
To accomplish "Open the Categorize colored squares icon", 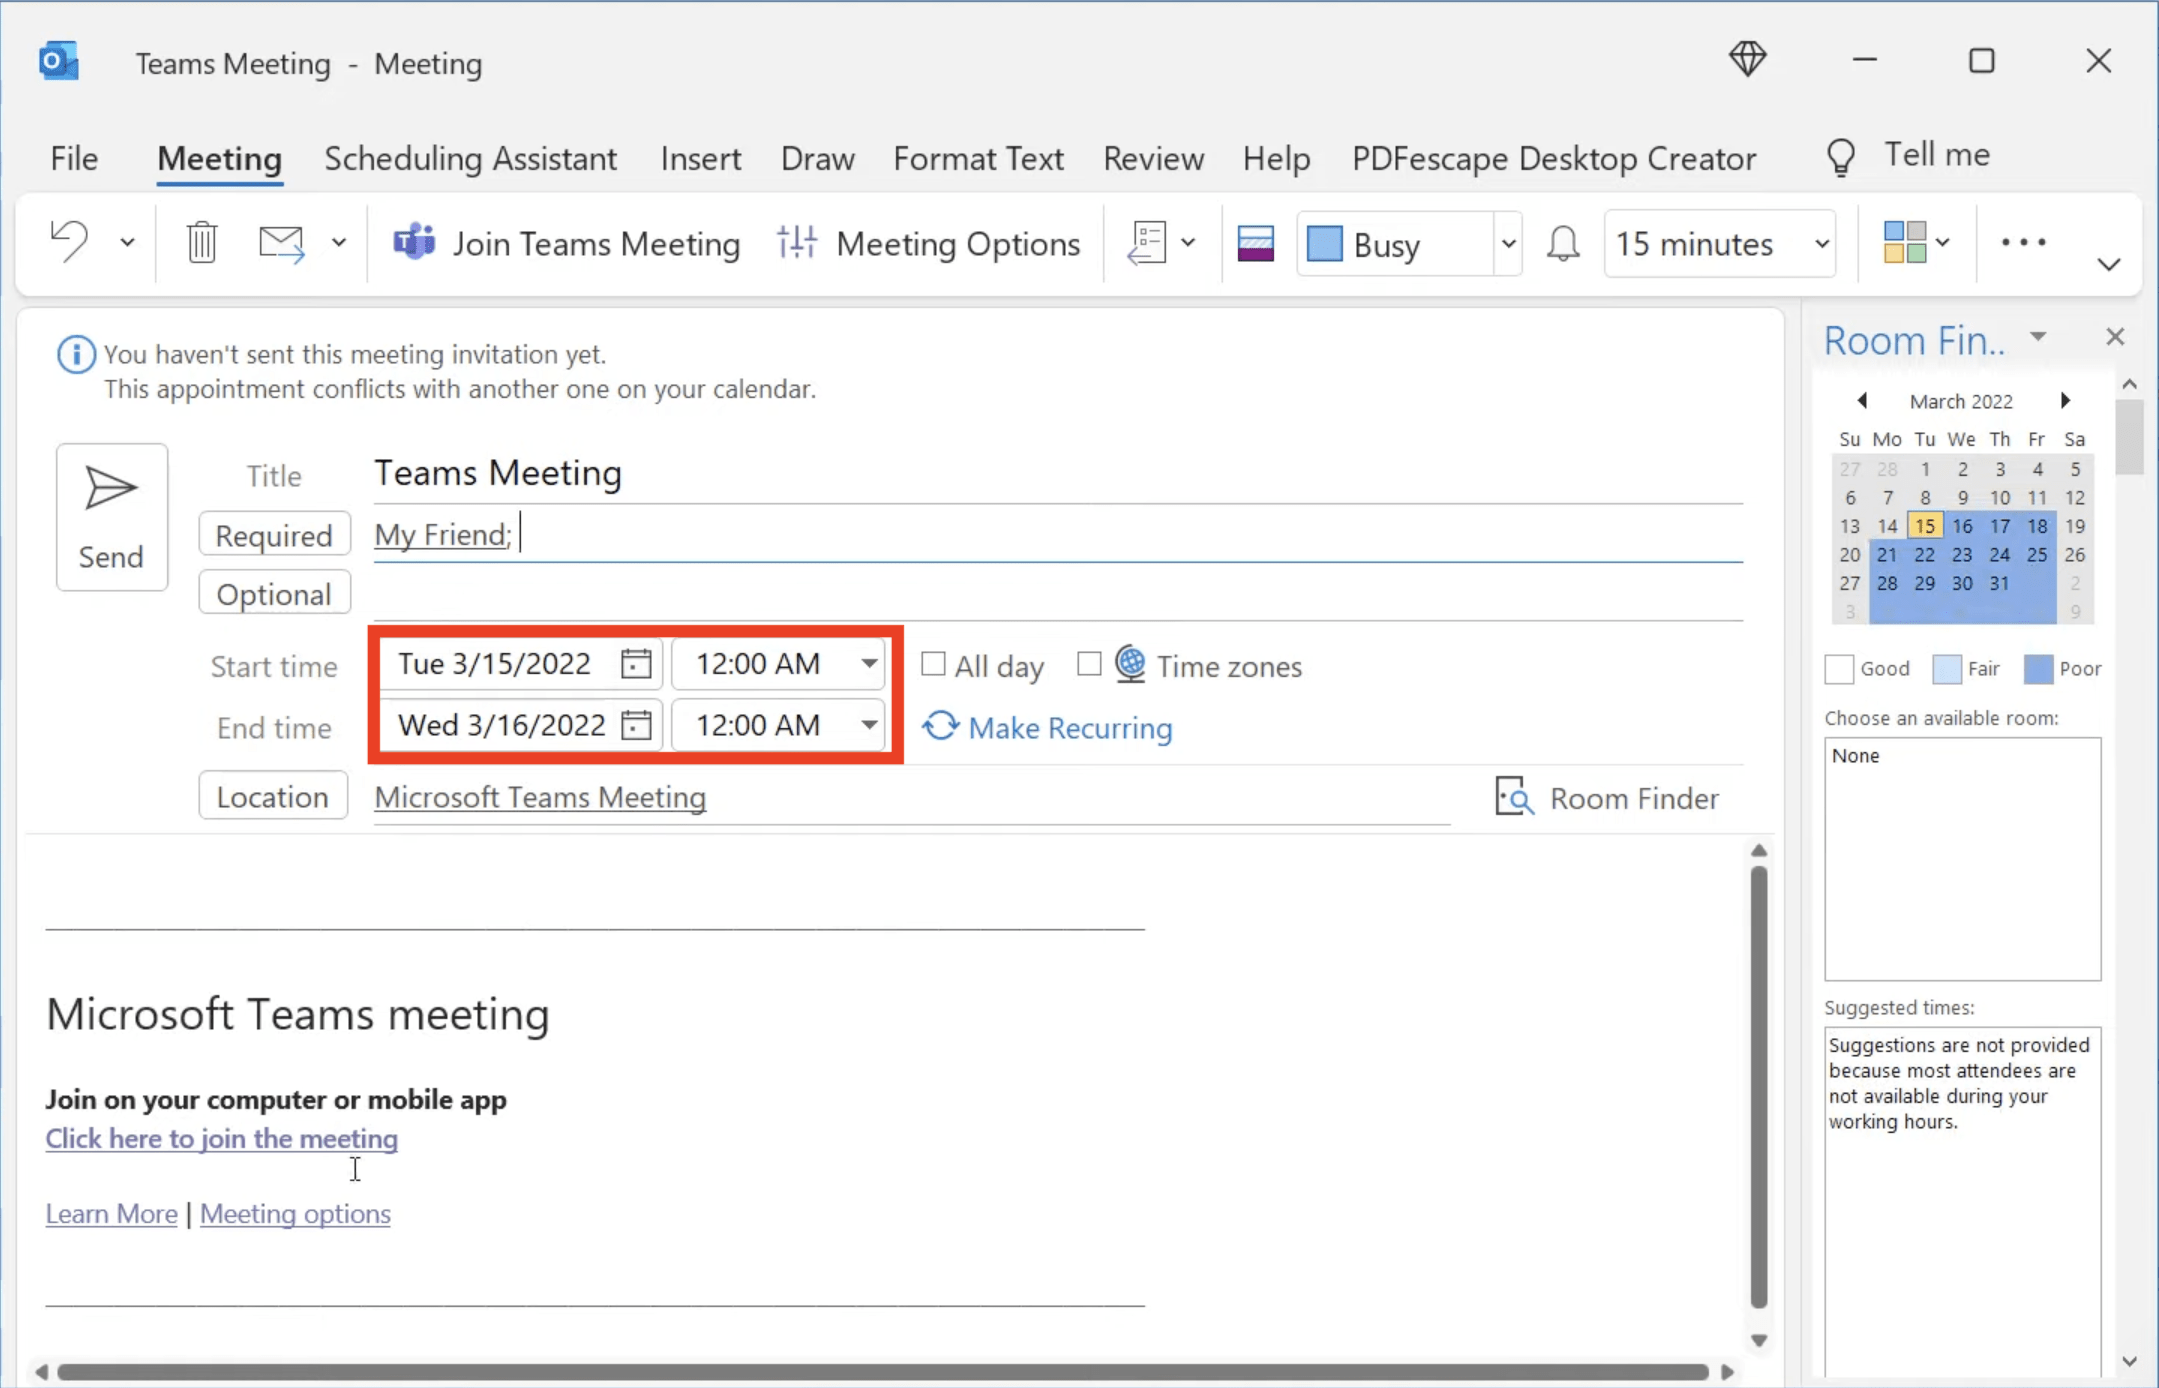I will tap(1904, 242).
